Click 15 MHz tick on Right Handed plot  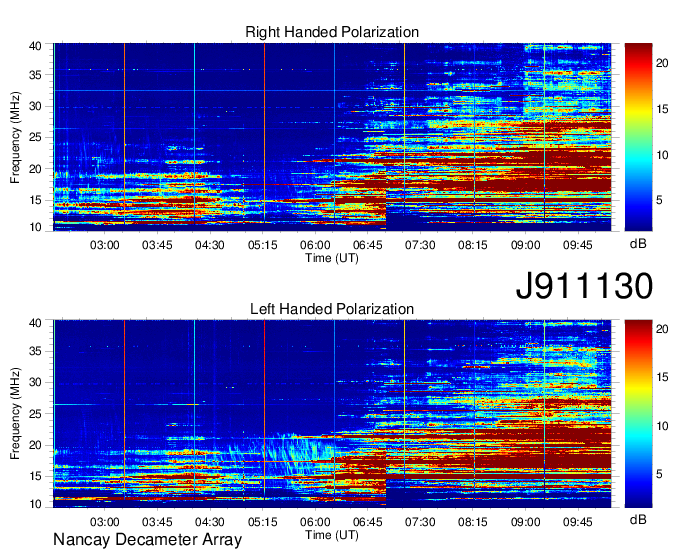coord(35,200)
